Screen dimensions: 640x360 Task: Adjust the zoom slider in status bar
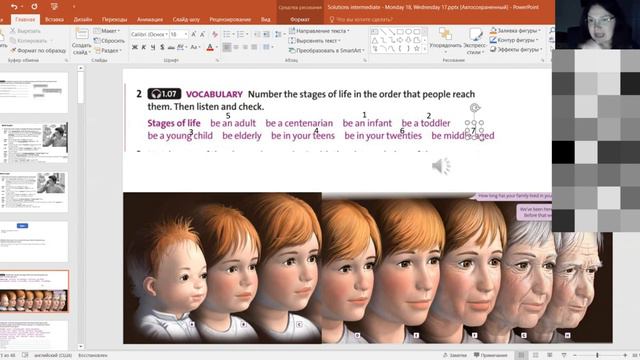(598, 356)
